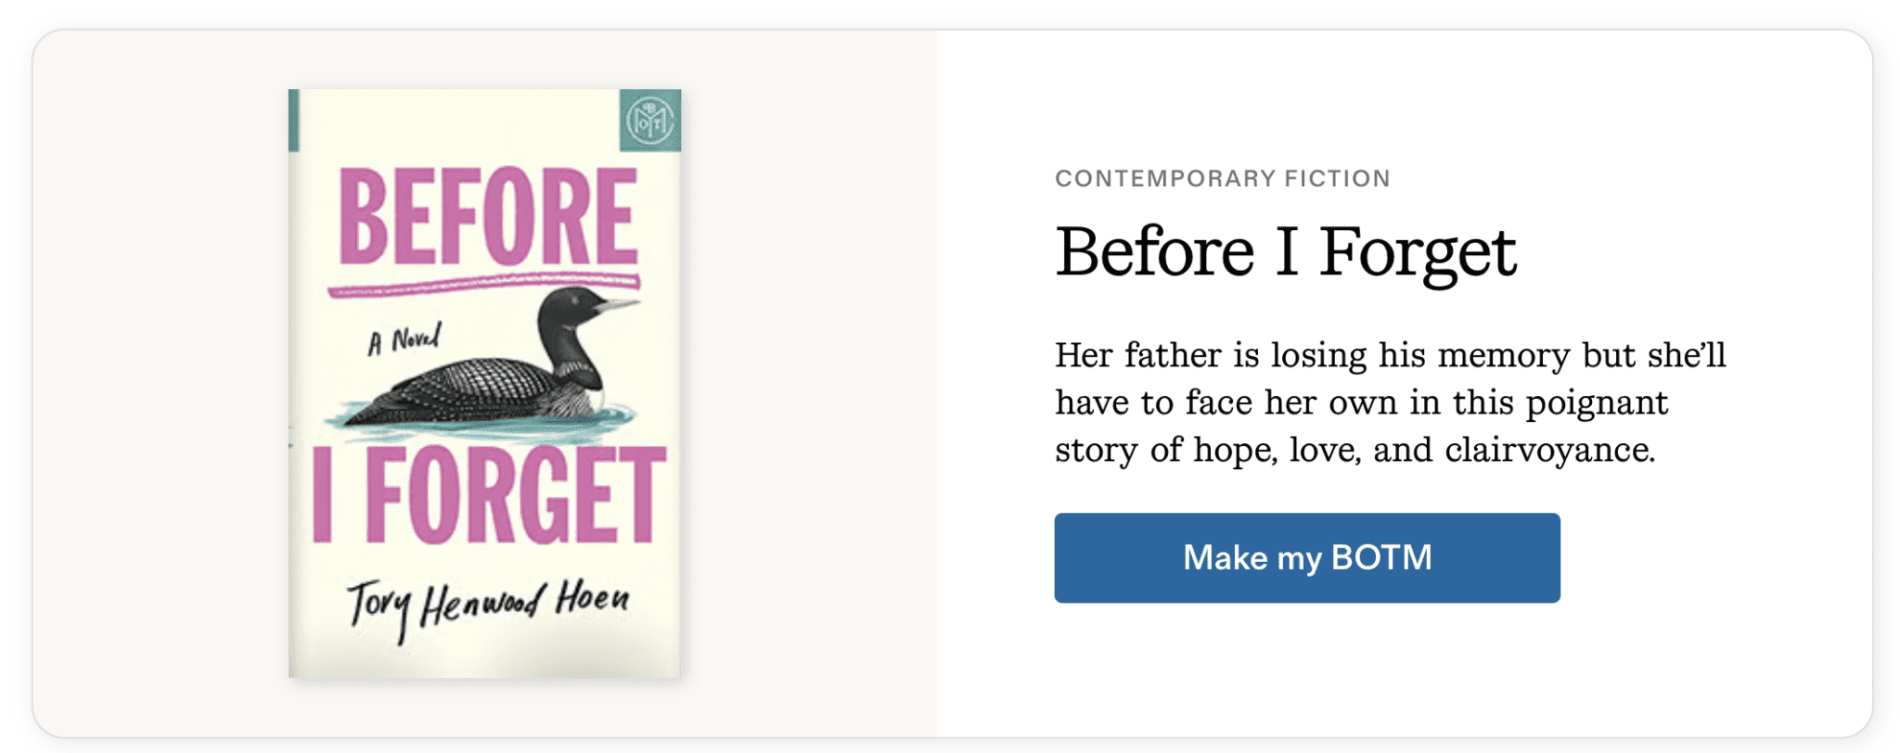Click the handwritten A Novel text
This screenshot has height=753, width=1900.
403,341
